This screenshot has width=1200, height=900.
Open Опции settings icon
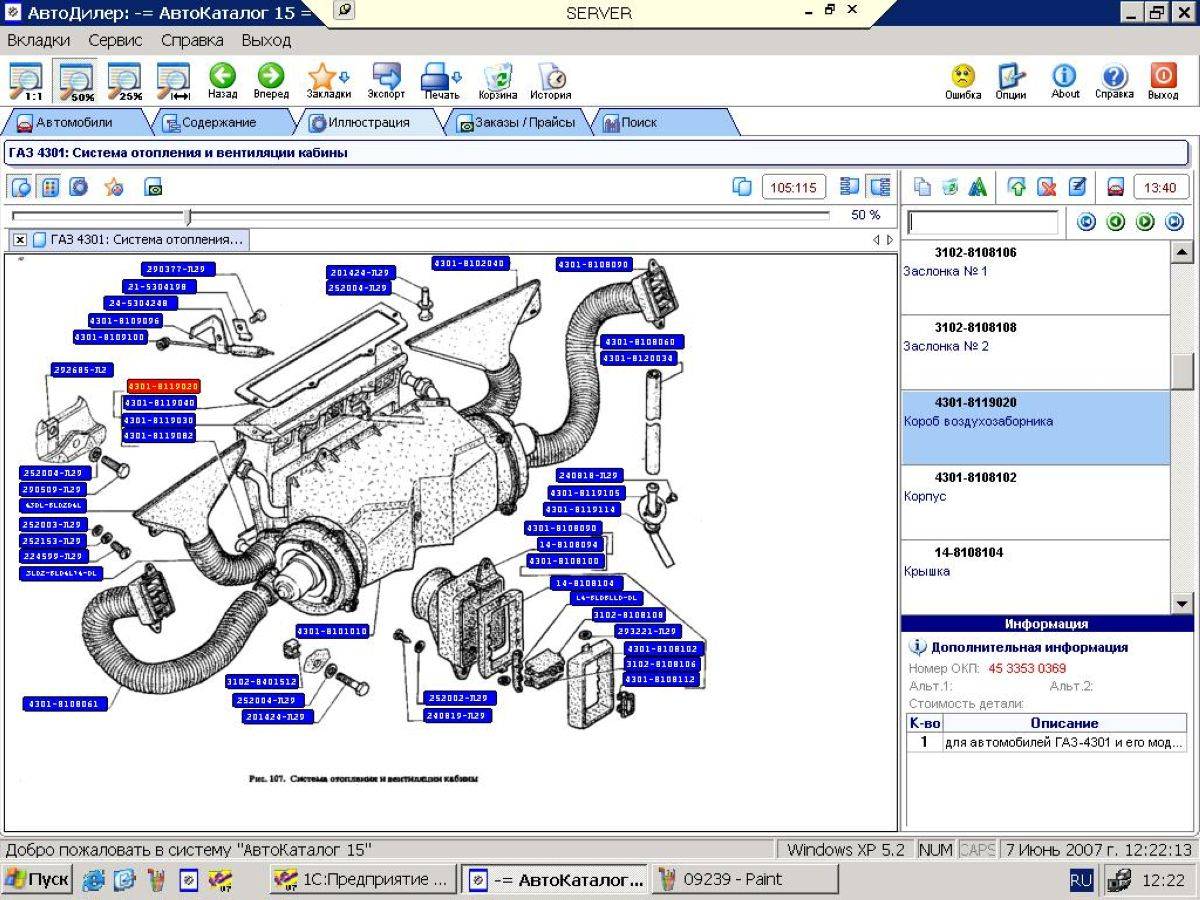[1011, 81]
